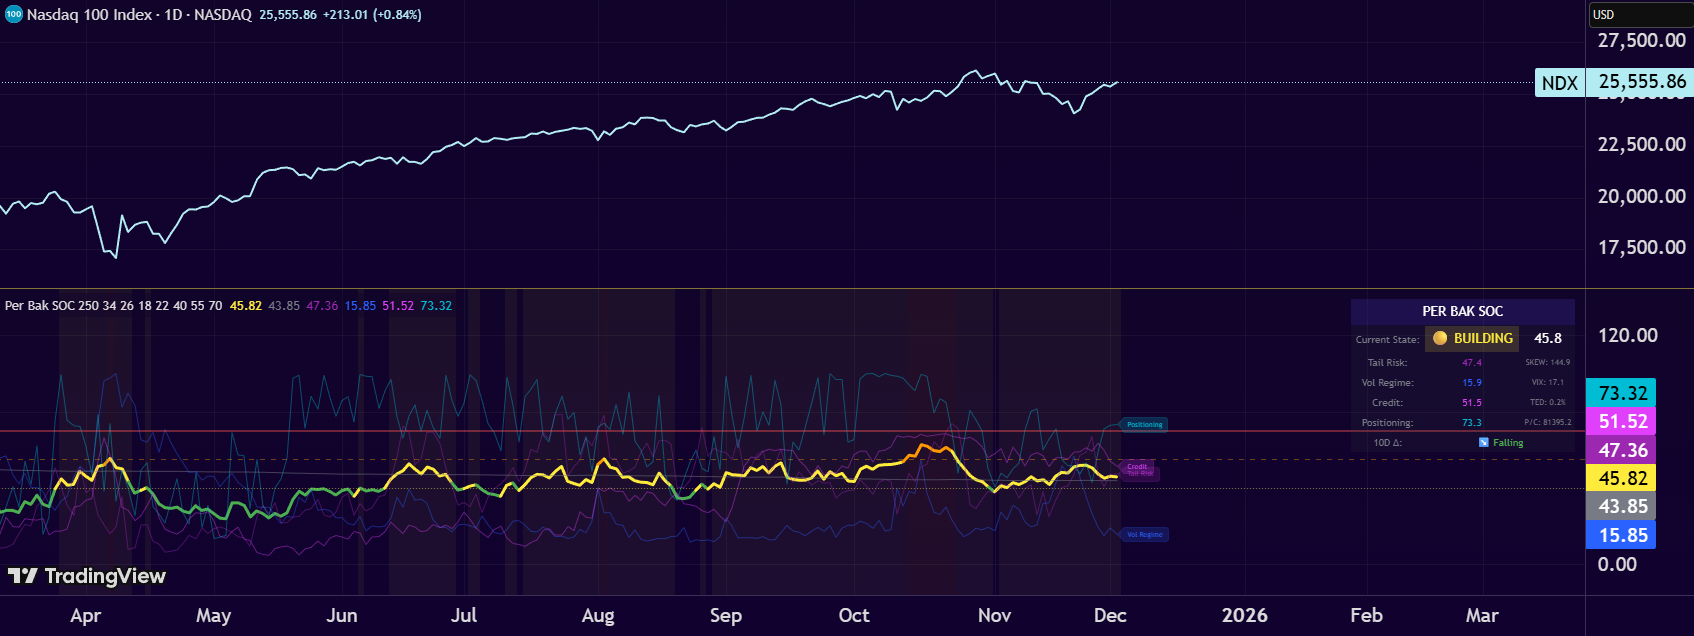This screenshot has width=1694, height=636.
Task: Click the BUILDING current state text
Action: click(1483, 338)
